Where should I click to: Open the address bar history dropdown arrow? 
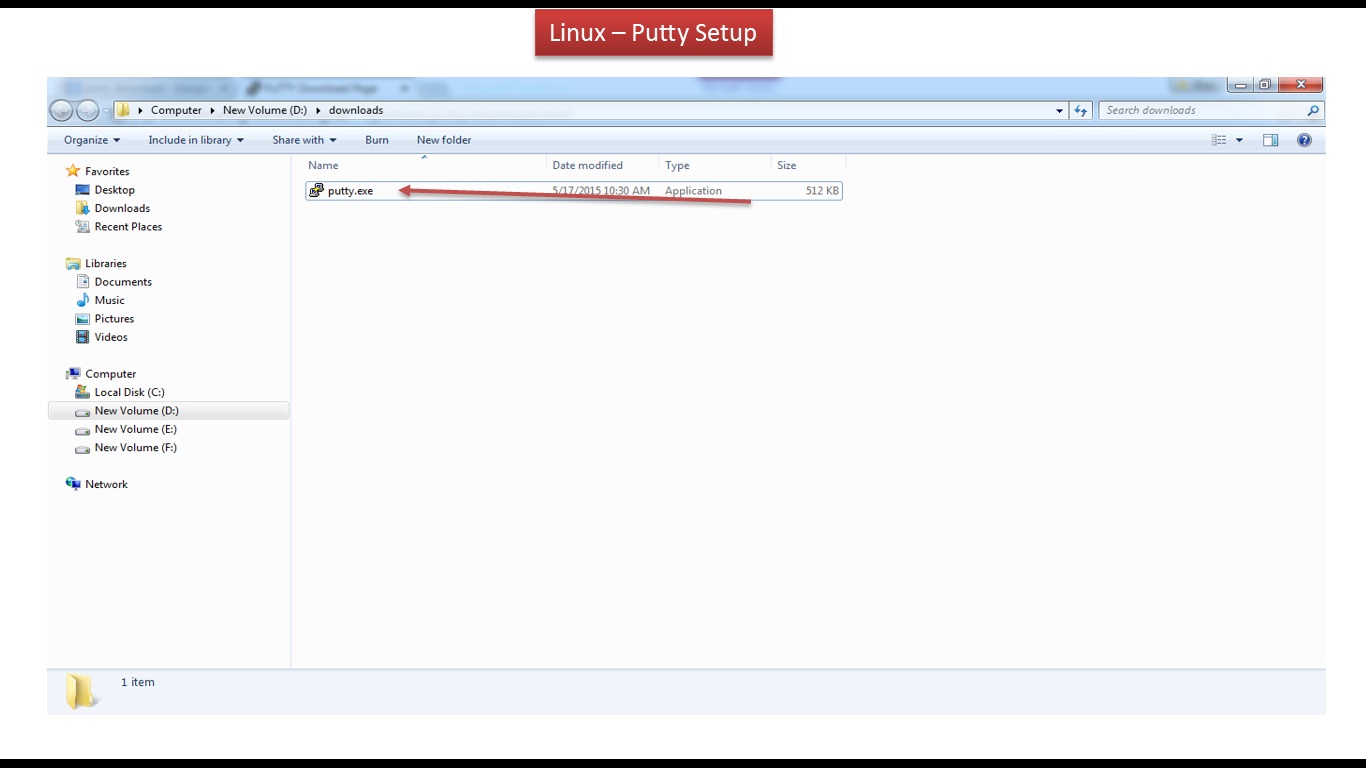point(1060,111)
